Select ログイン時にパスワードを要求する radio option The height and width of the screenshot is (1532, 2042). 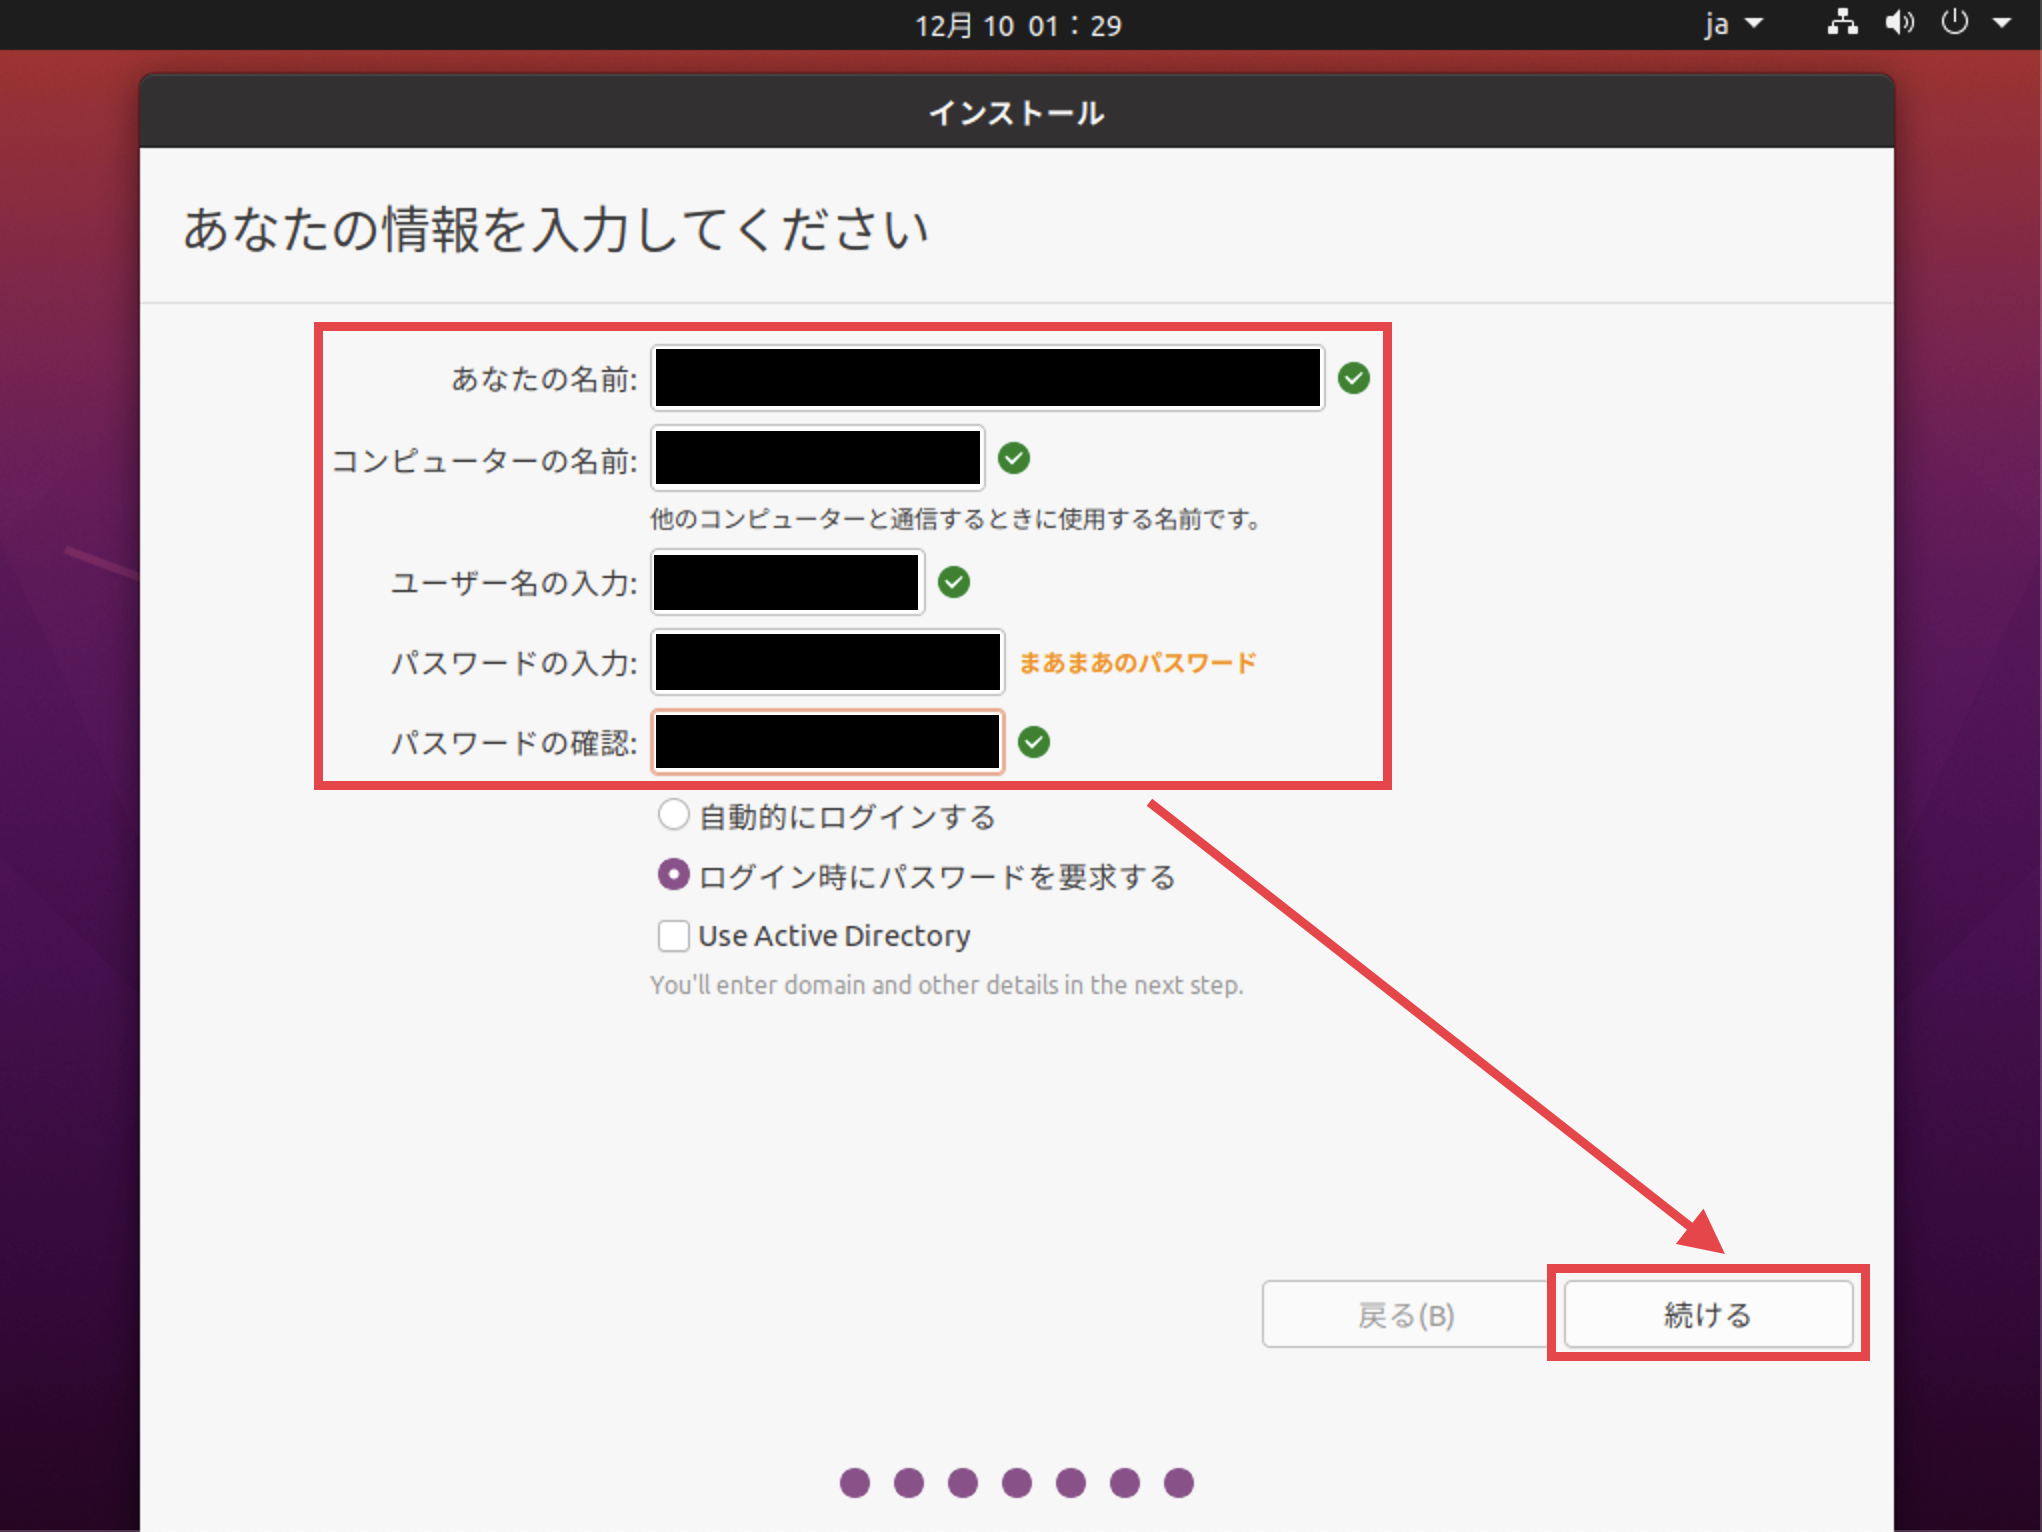tap(673, 875)
